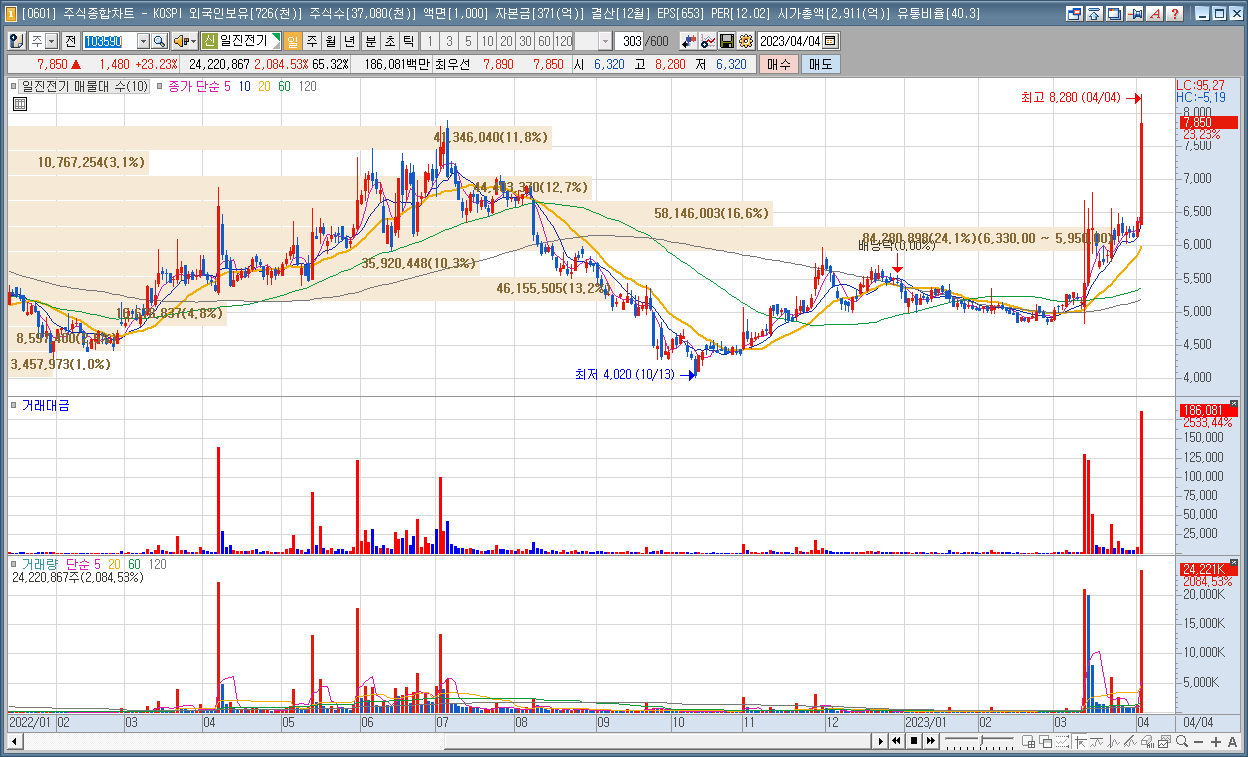The width and height of the screenshot is (1248, 757).
Task: Click the chart grid table icon
Action: coord(19,104)
